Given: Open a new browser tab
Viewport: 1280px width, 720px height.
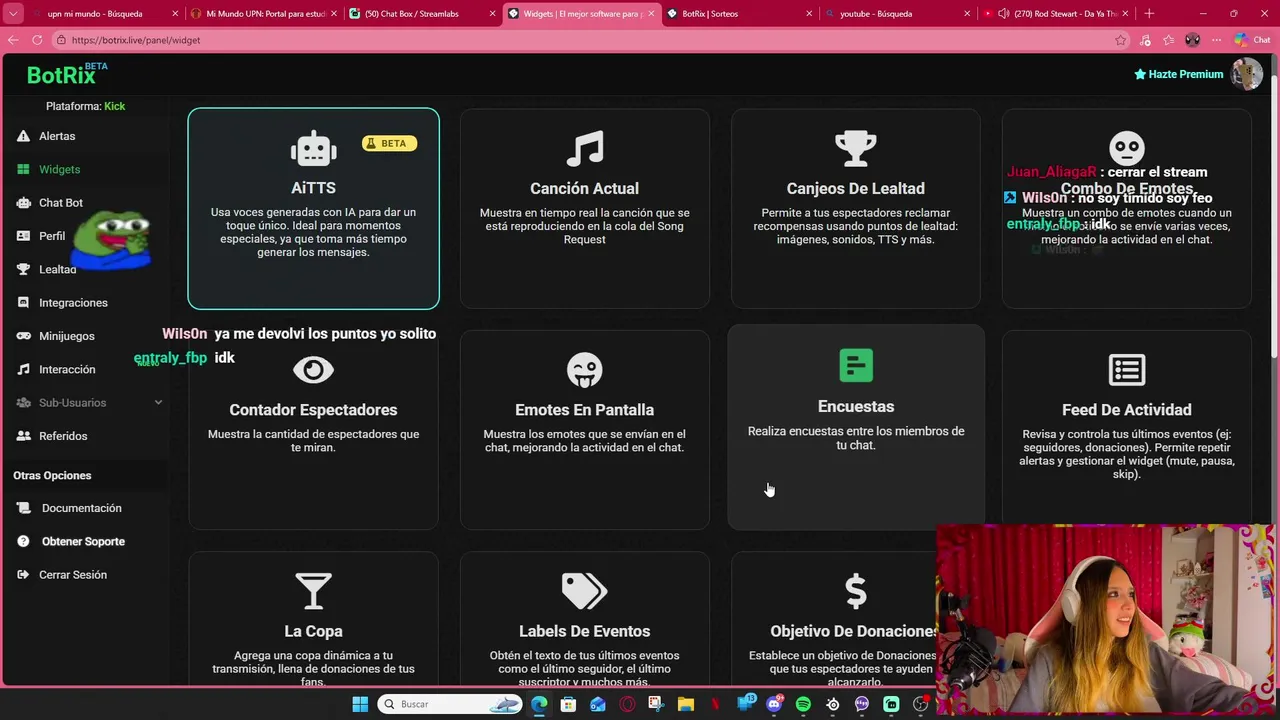Looking at the screenshot, I should (1149, 13).
